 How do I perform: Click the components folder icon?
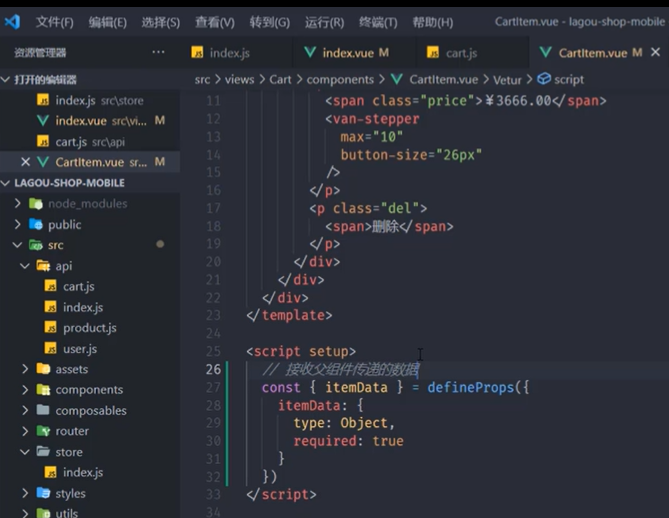pyautogui.click(x=43, y=389)
